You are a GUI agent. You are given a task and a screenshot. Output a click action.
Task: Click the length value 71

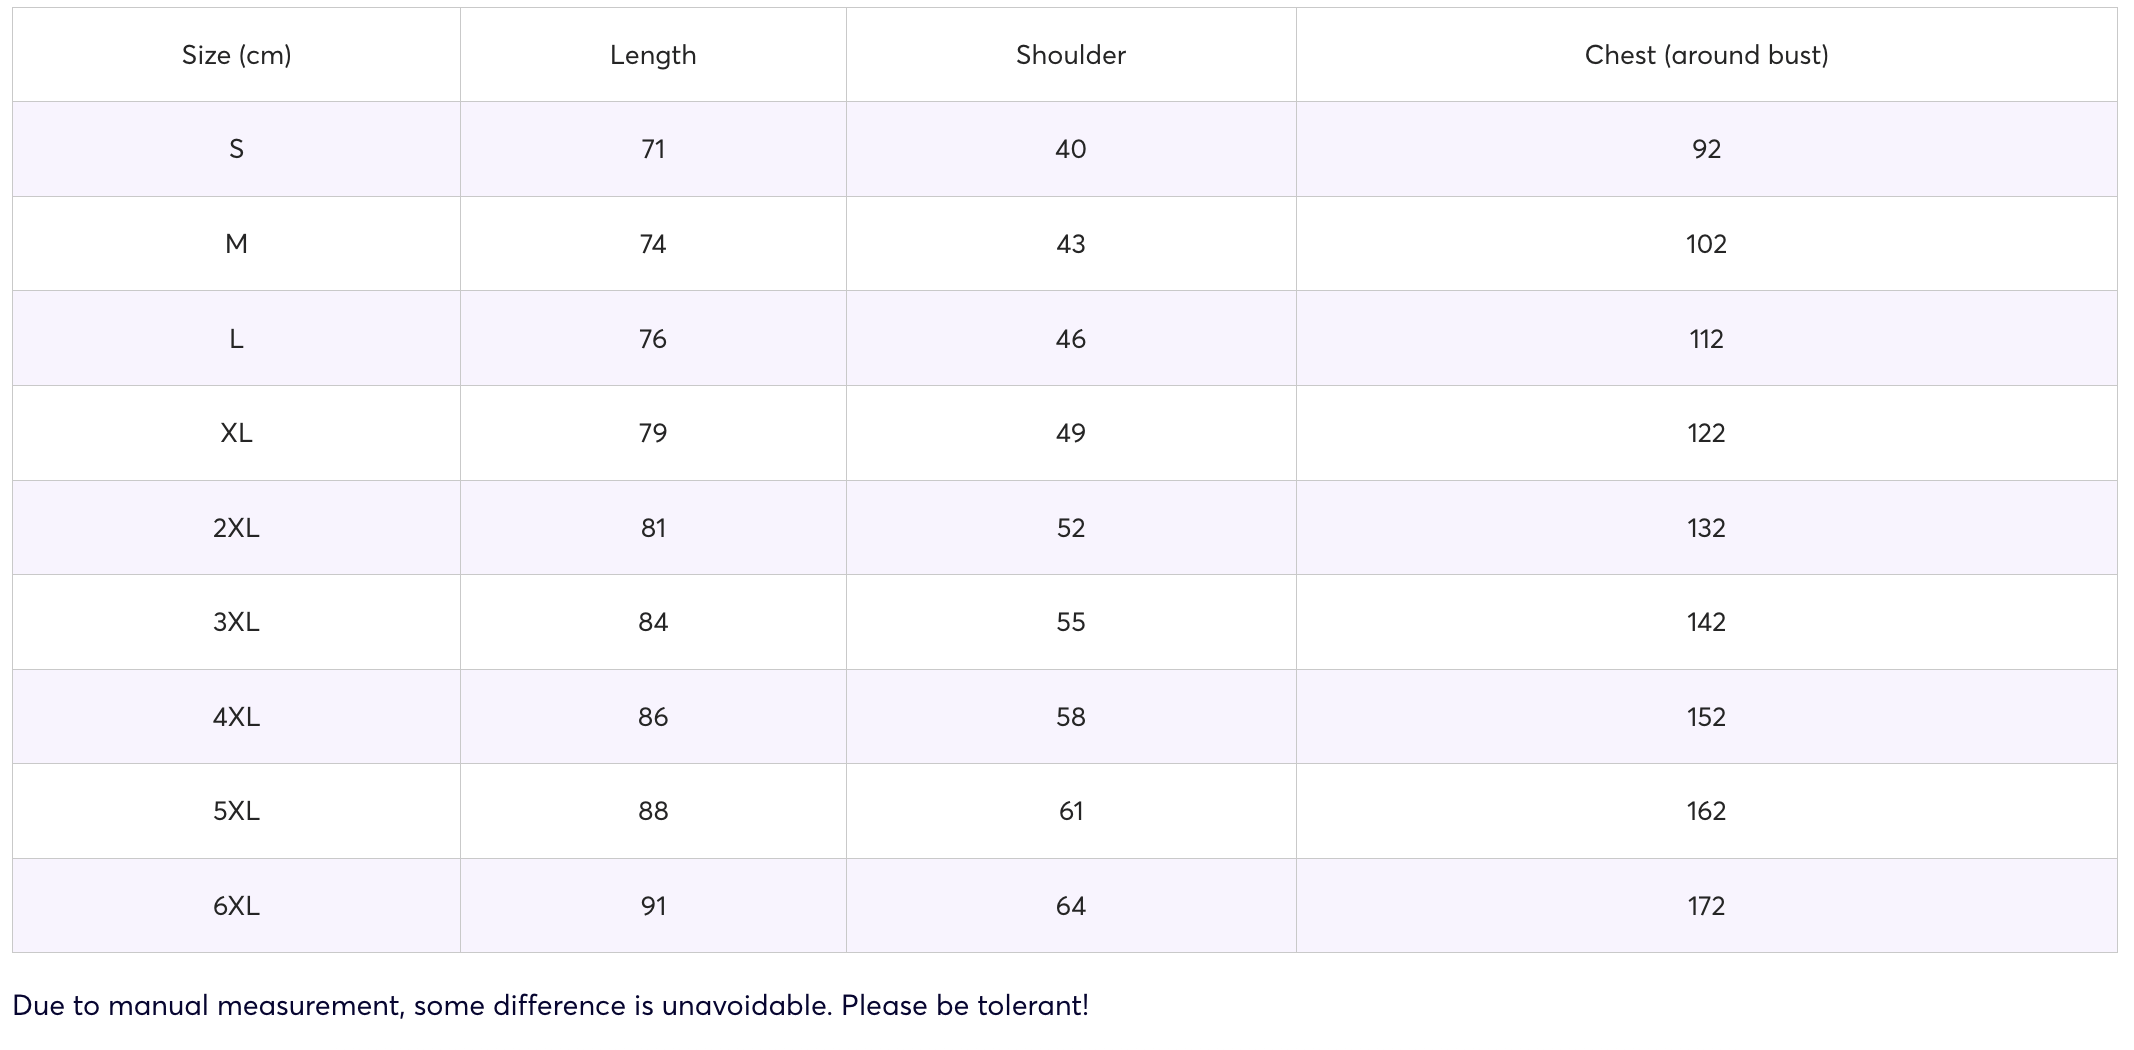point(653,149)
